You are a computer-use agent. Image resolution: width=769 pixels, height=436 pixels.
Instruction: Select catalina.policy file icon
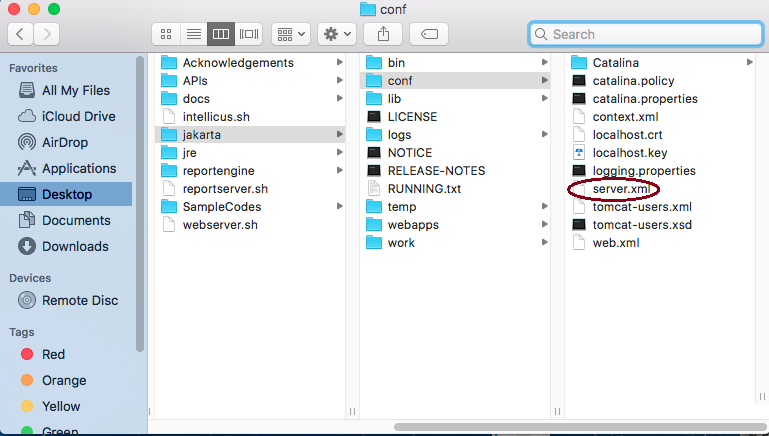[x=579, y=80]
